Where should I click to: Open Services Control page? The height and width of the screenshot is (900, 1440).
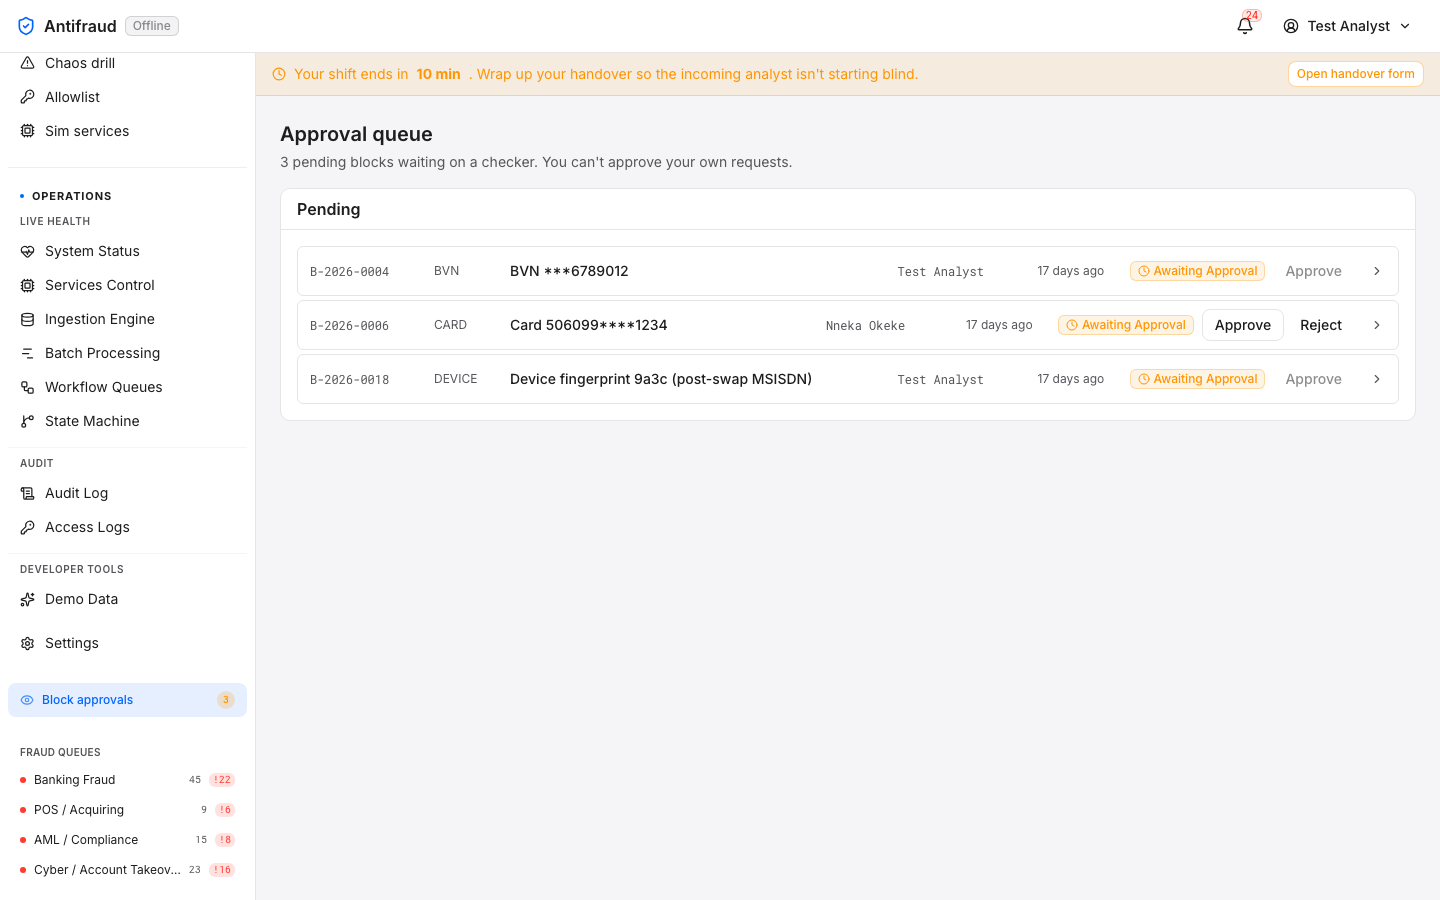click(127, 285)
